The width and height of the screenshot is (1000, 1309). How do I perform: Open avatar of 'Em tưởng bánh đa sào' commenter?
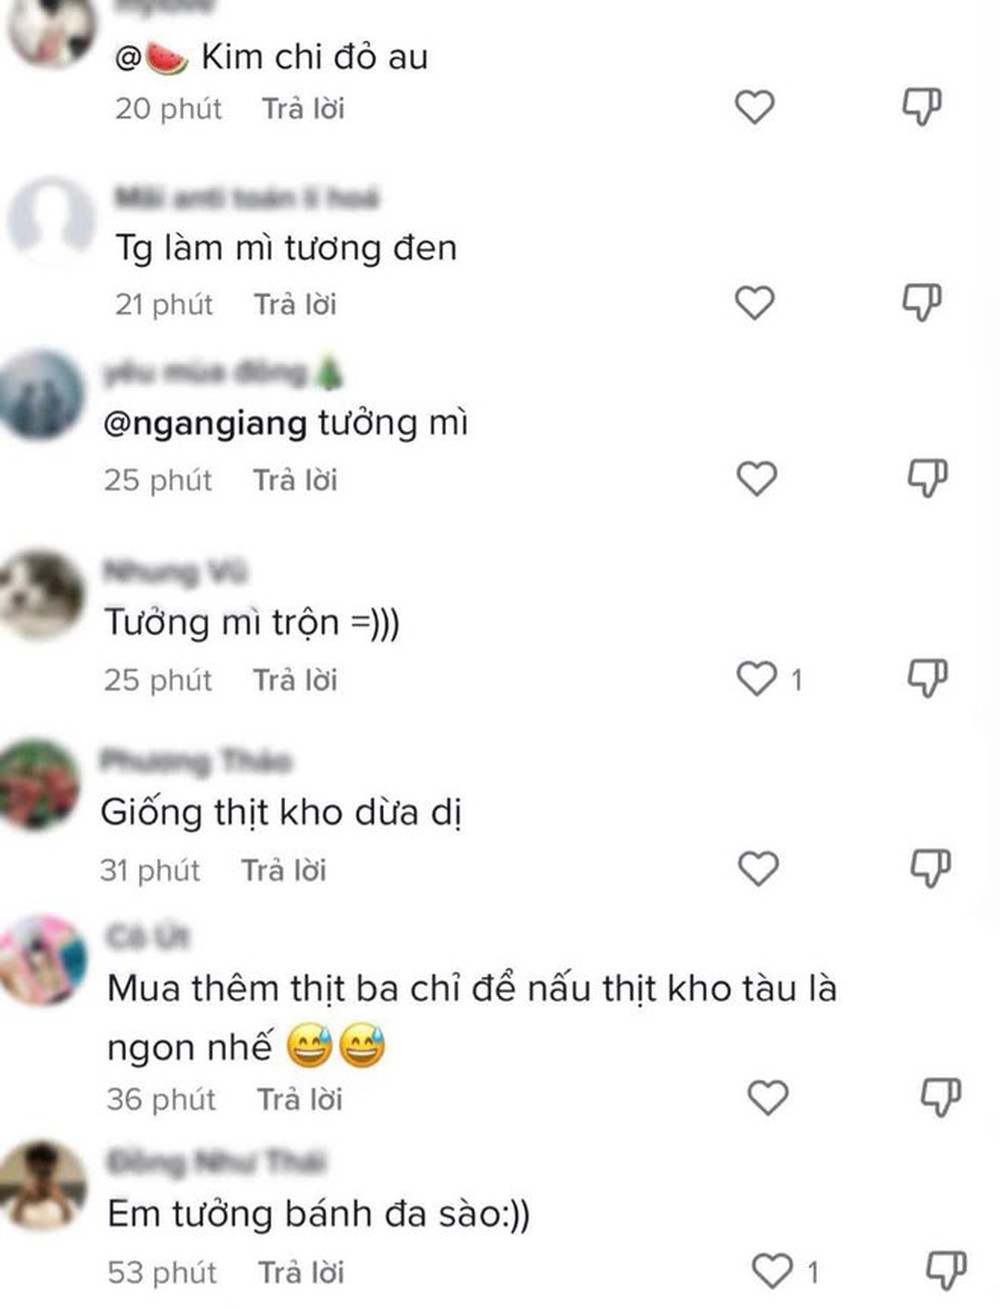click(42, 1184)
